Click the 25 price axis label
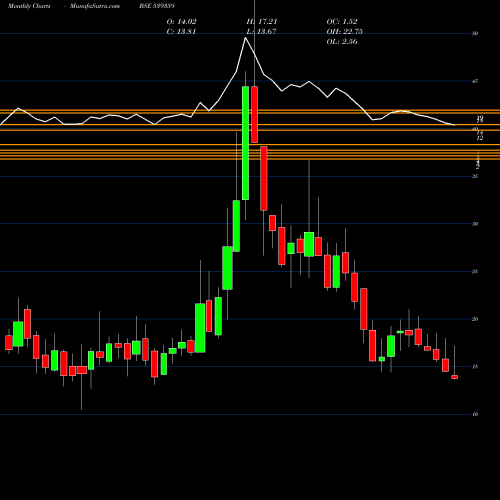 [x=475, y=272]
